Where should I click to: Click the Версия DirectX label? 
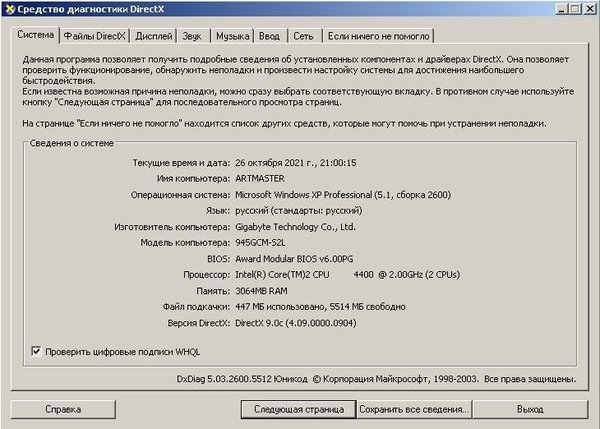click(198, 323)
